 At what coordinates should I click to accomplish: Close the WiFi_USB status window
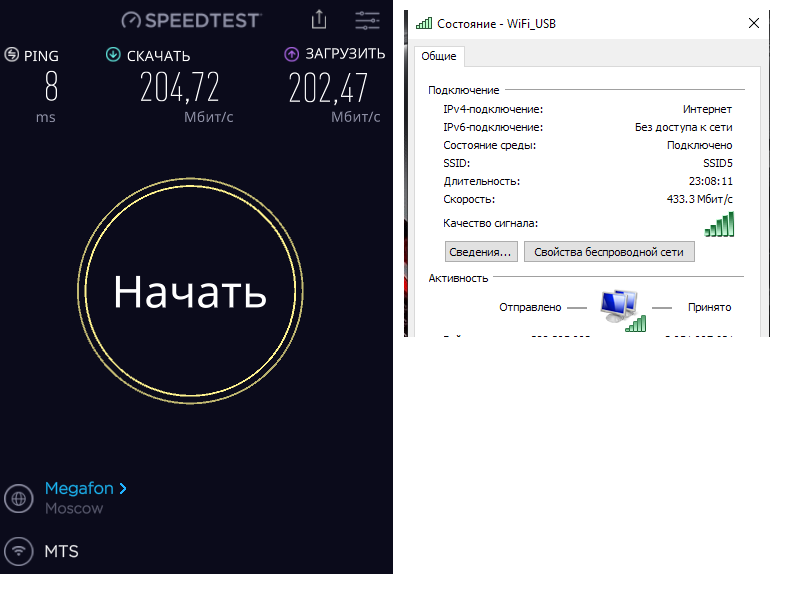click(x=753, y=22)
